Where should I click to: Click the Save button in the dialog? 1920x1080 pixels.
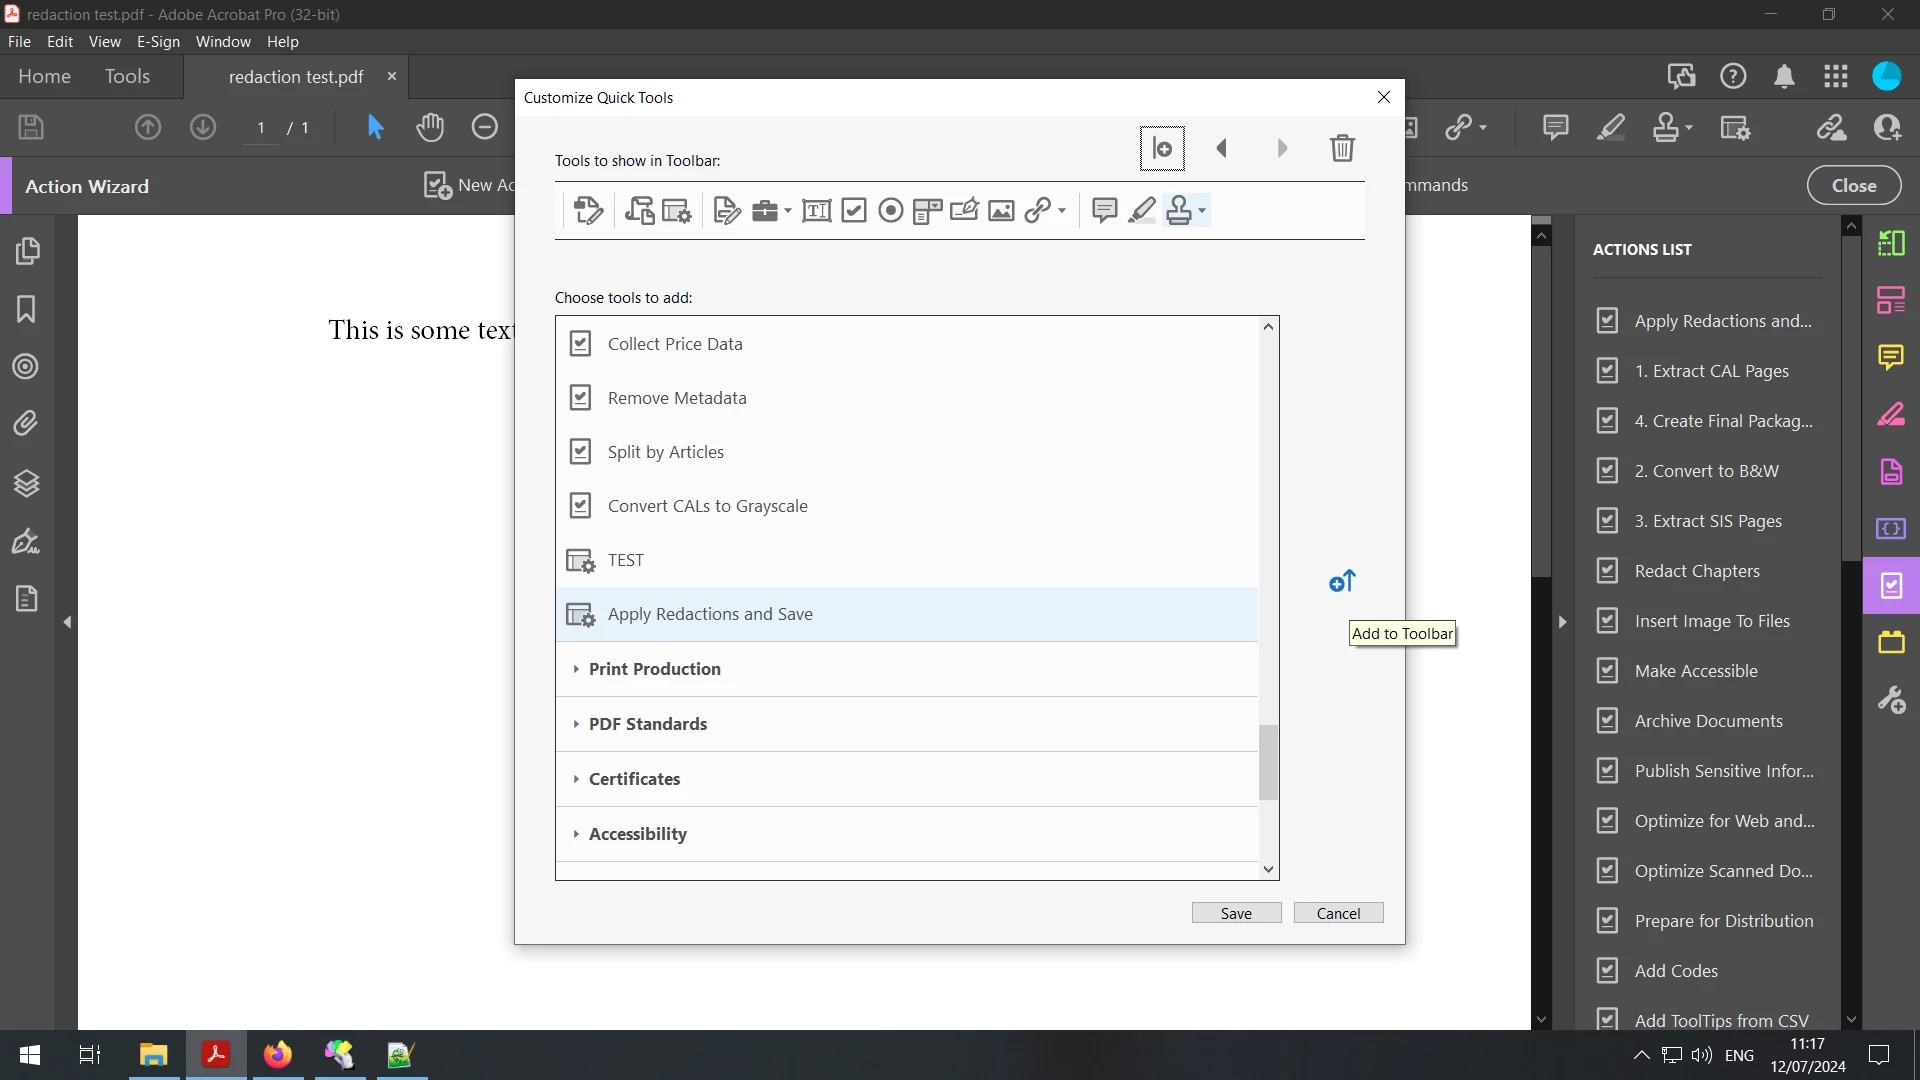tap(1236, 913)
